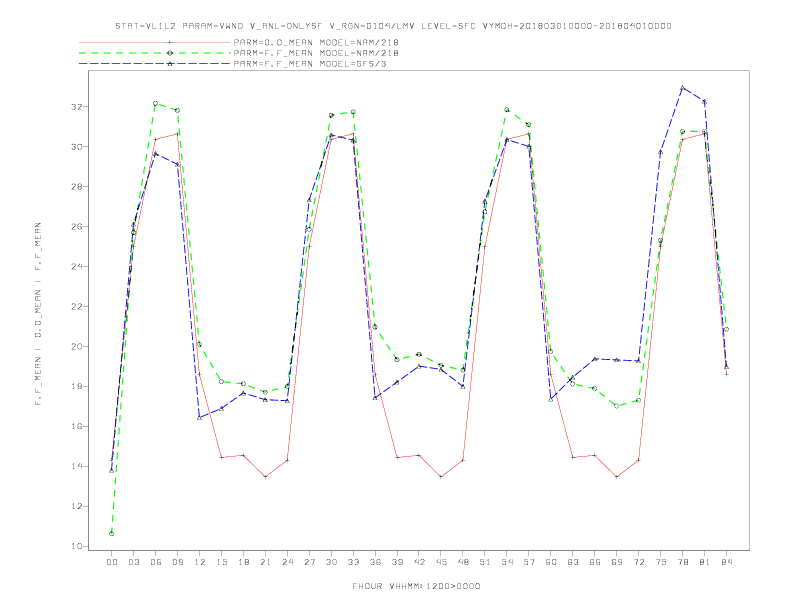Click x-axis tick label 54
The height and width of the screenshot is (612, 792).
507,562
